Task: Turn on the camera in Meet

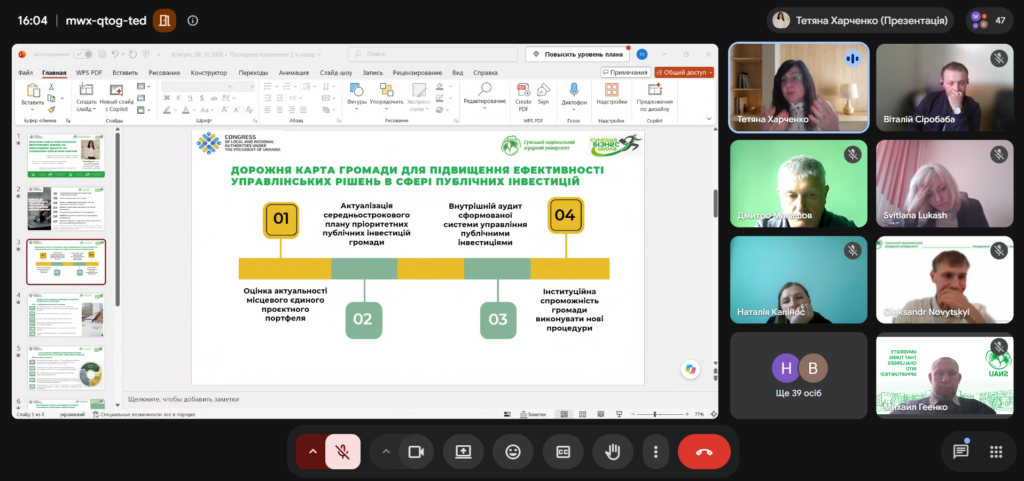Action: (x=416, y=452)
